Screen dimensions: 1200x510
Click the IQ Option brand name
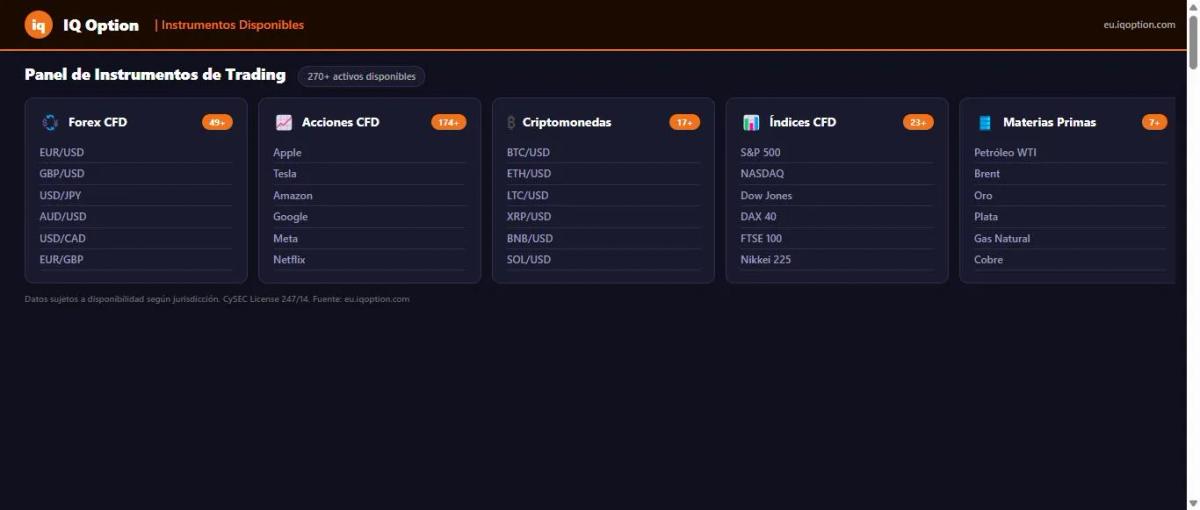click(x=101, y=25)
